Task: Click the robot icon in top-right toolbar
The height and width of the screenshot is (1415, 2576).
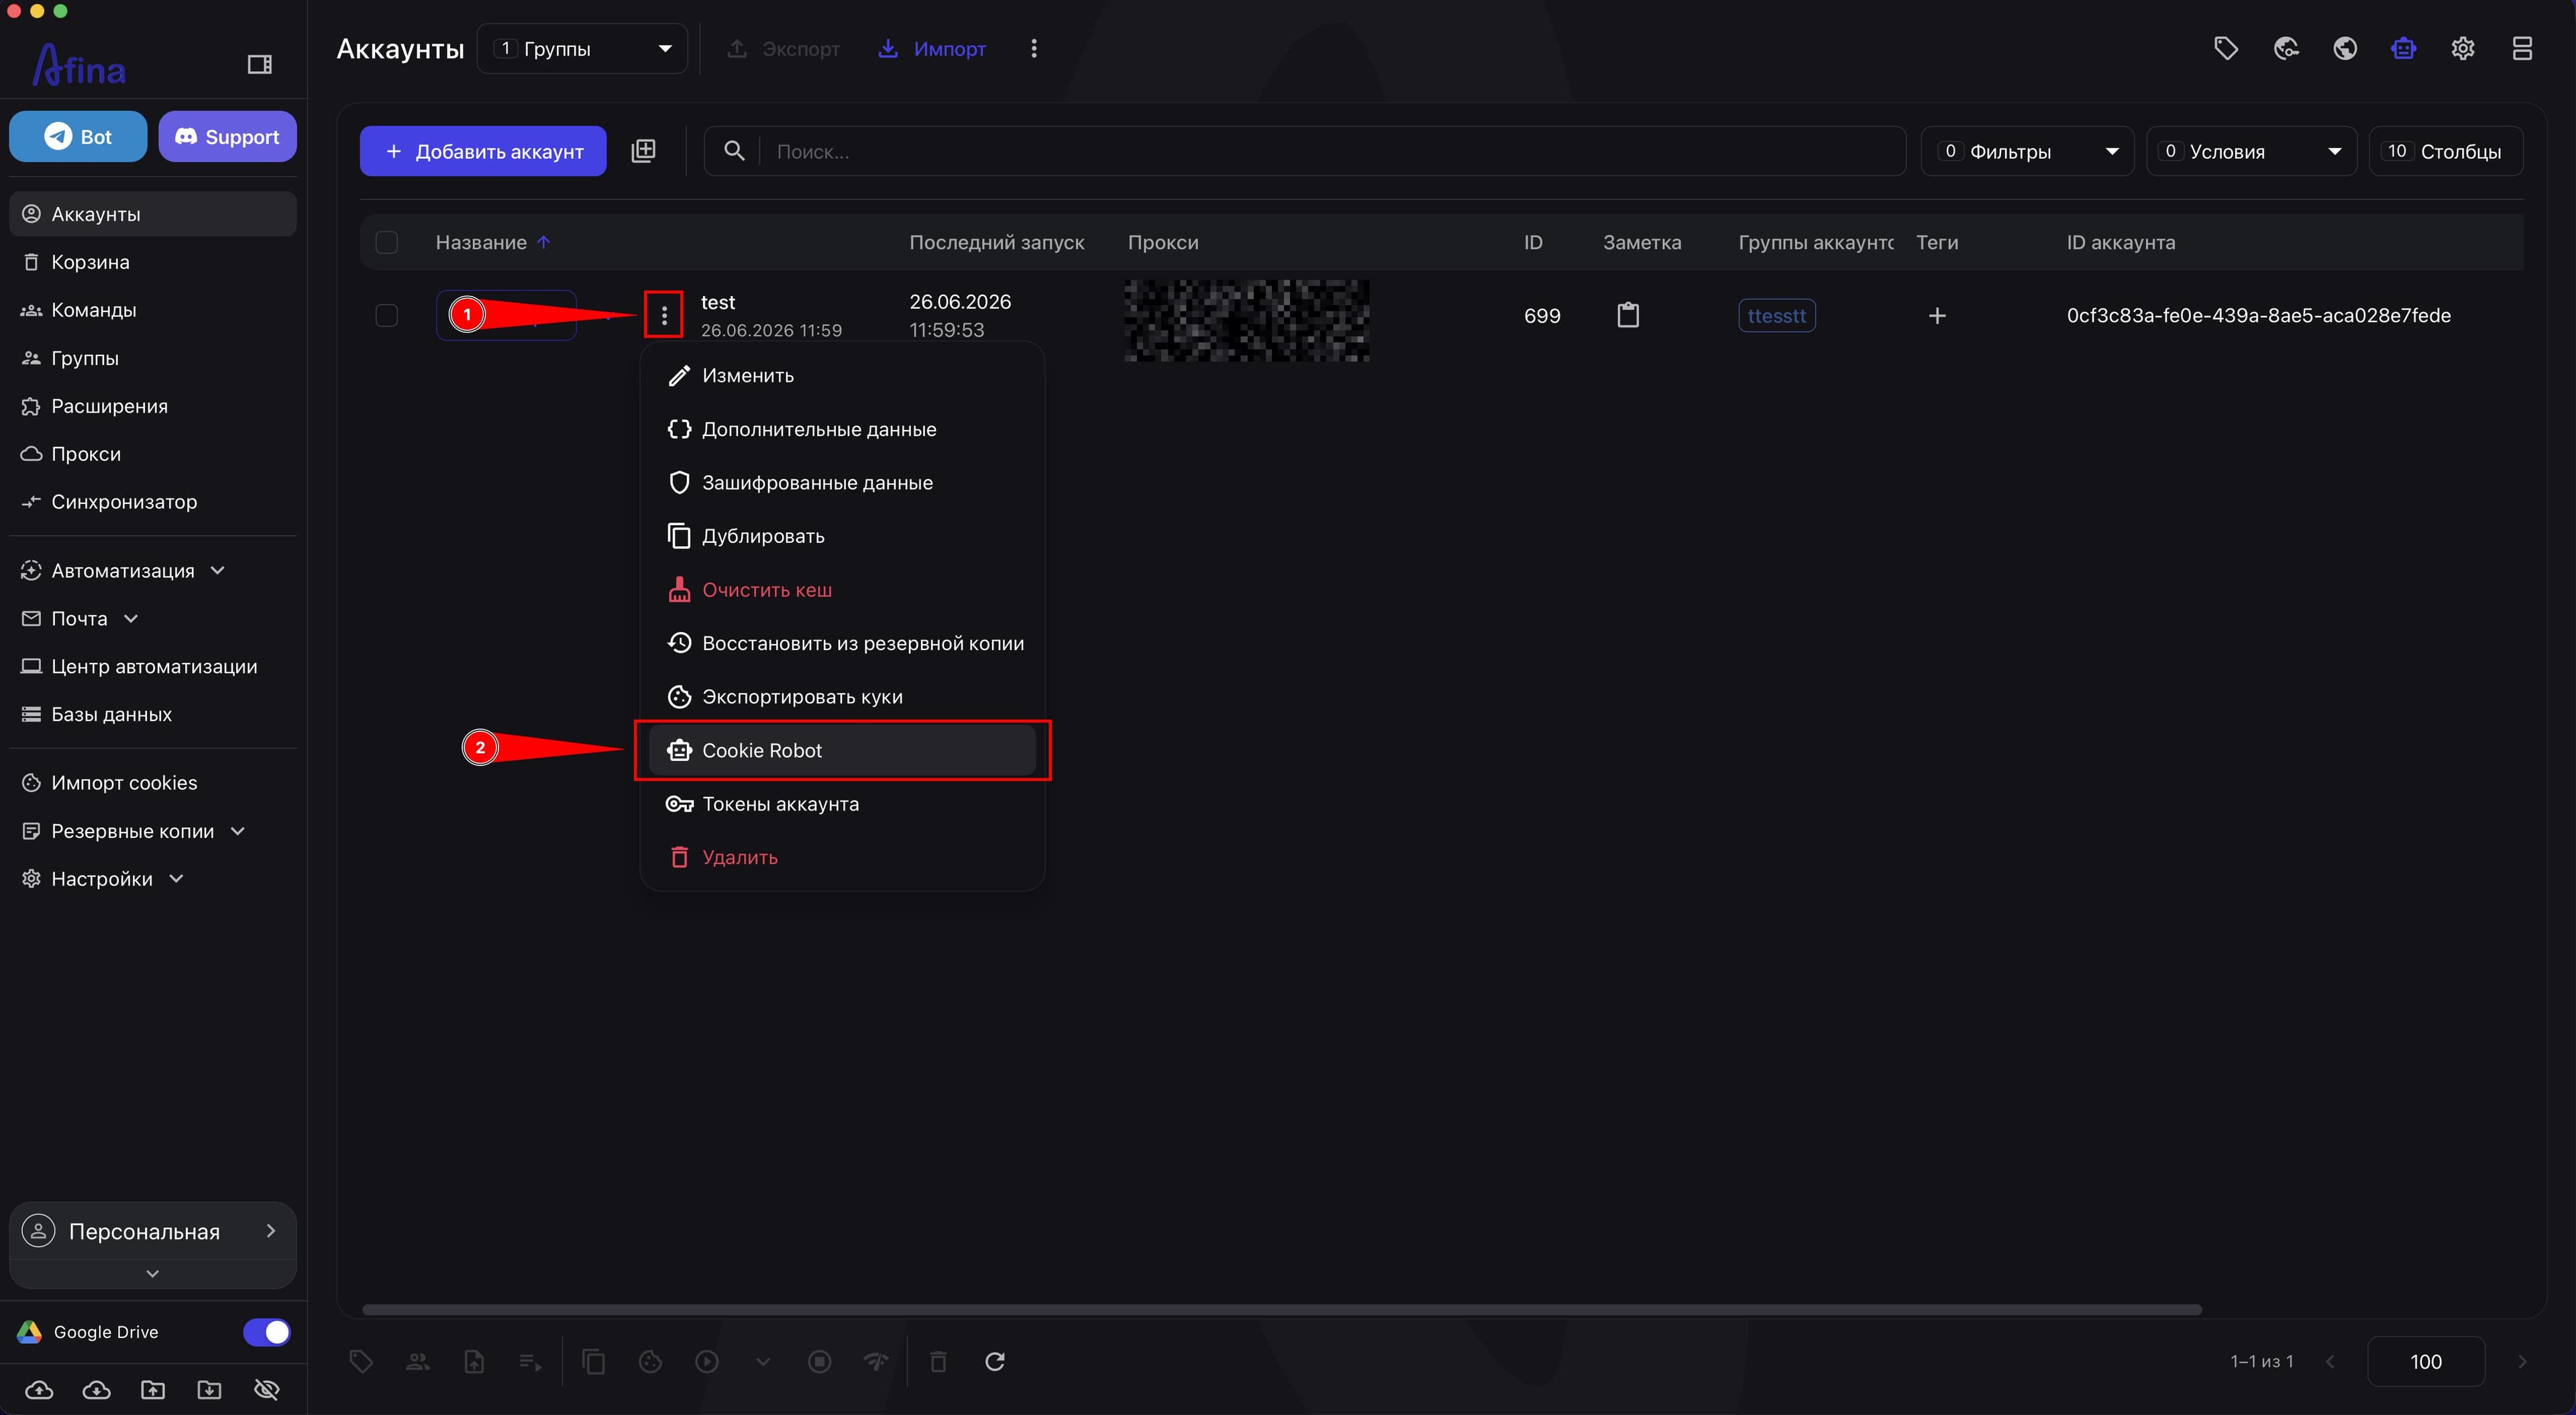Action: pos(2403,48)
